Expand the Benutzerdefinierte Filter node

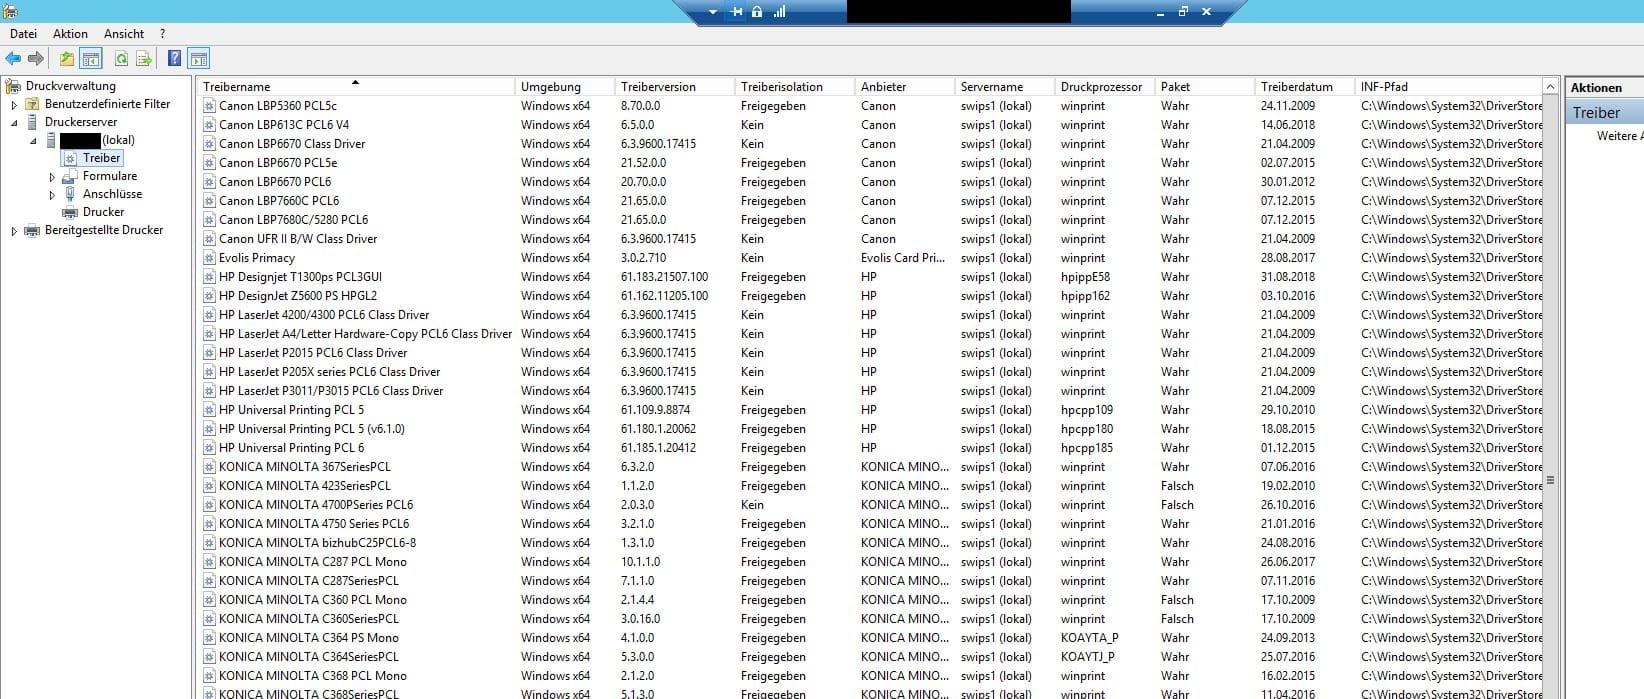coord(14,104)
